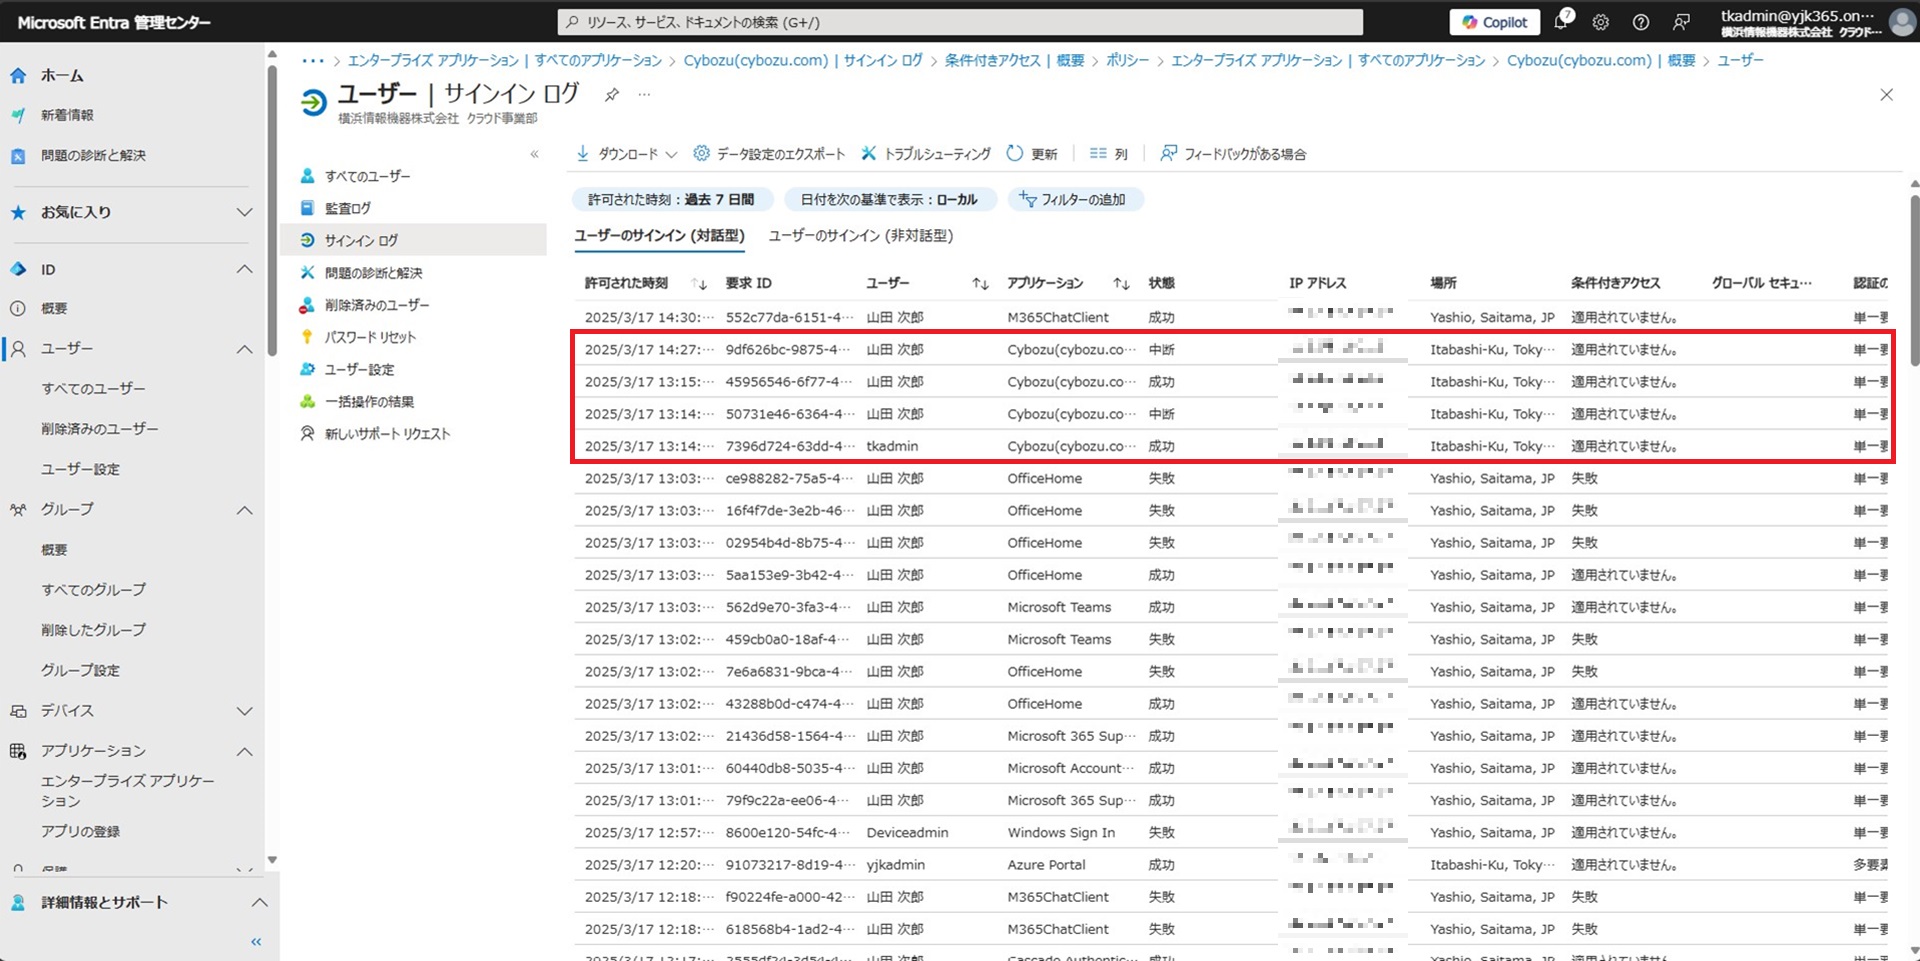This screenshot has height=961, width=1920.
Task: Open the Deviceadmin Windows Sign In row
Action: pos(1231,833)
